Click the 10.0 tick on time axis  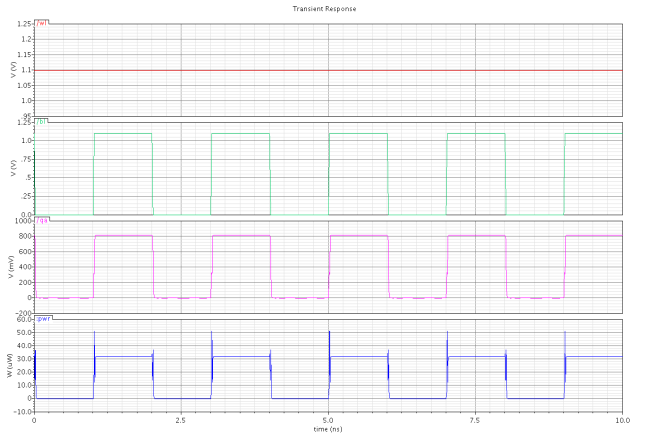621,420
